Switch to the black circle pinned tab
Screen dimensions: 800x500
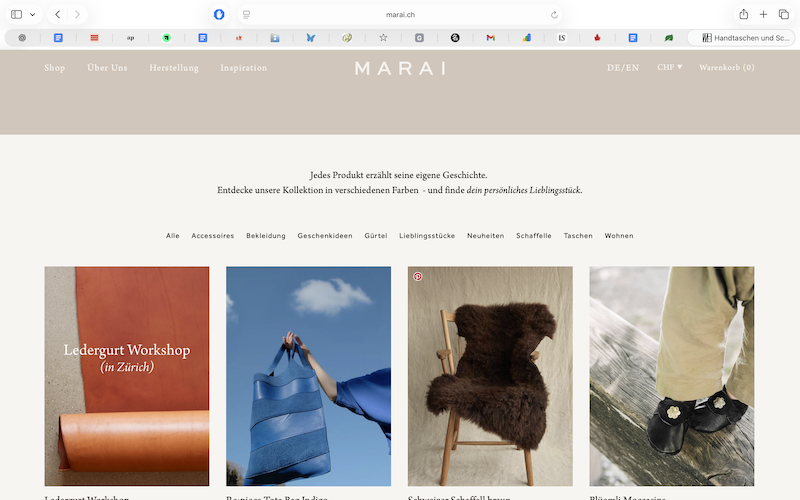click(455, 38)
